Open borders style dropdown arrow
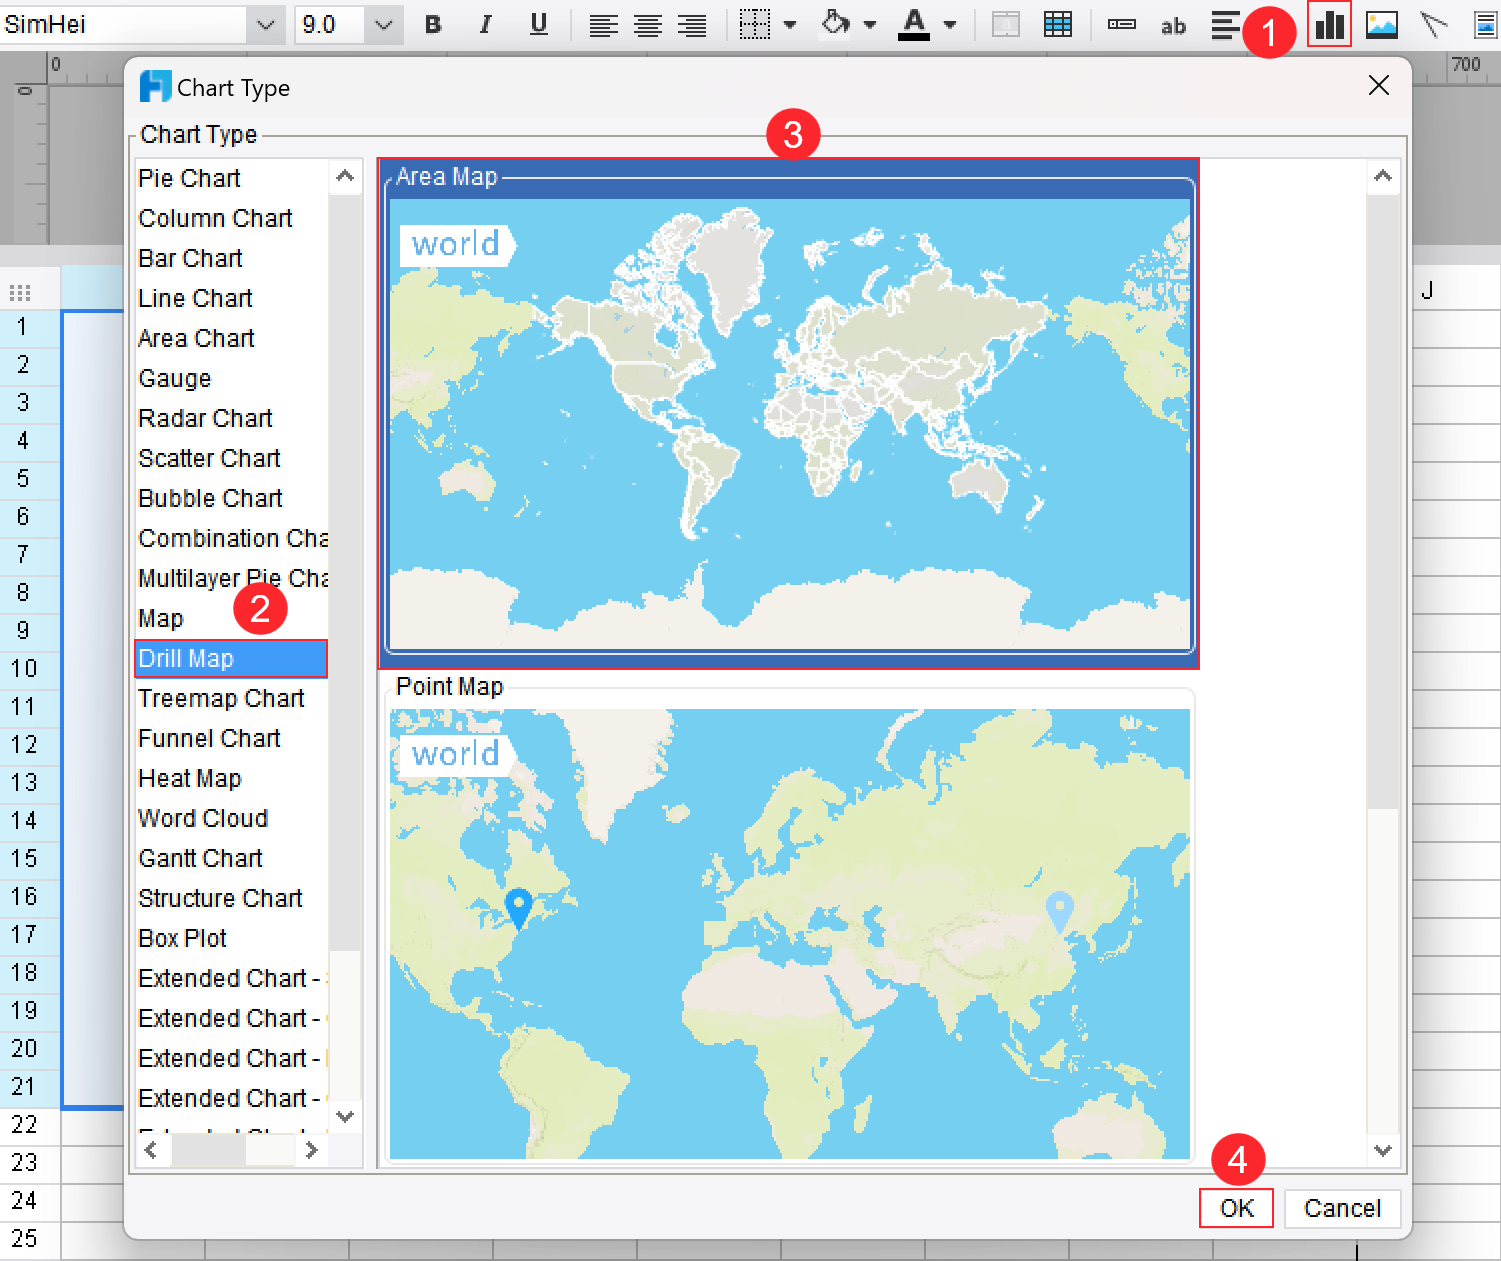Screen dimensions: 1501x1261 pos(790,25)
